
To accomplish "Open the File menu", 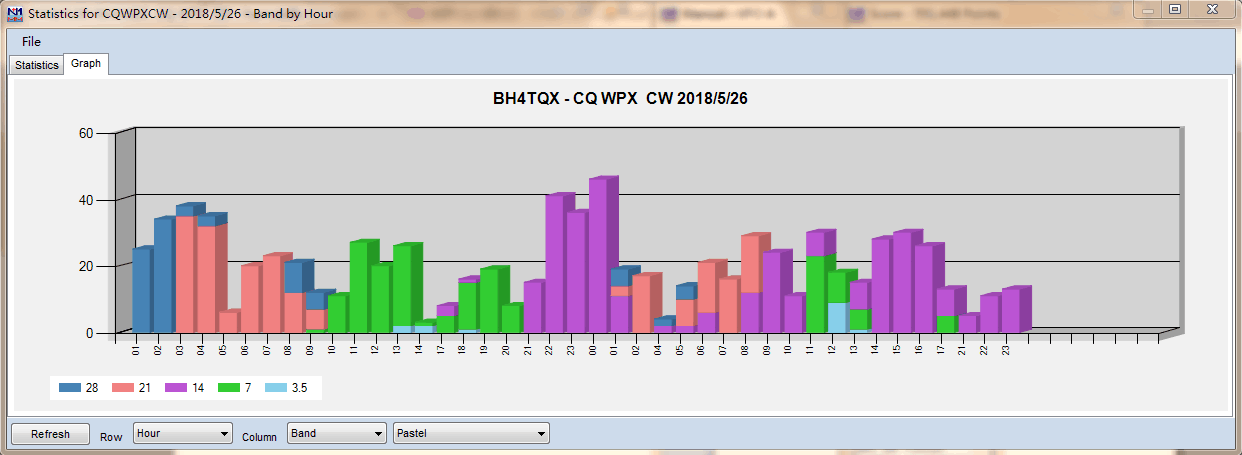I will (31, 41).
